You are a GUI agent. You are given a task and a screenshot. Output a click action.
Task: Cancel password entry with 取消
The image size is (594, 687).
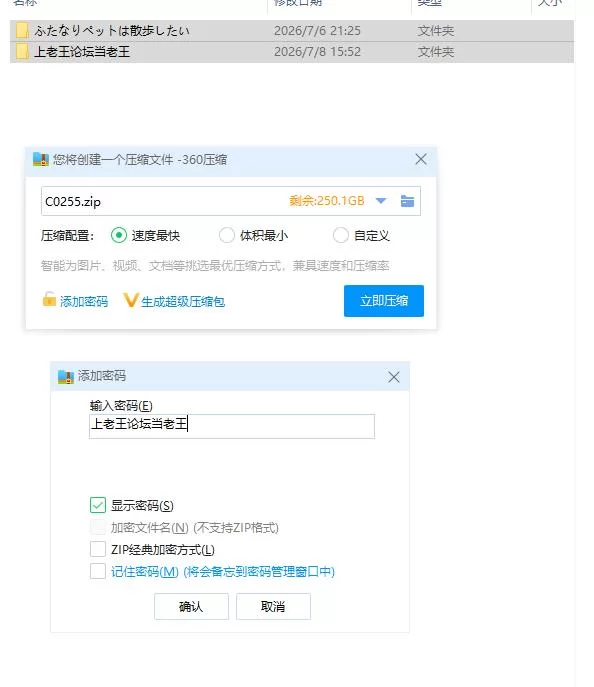click(x=273, y=606)
